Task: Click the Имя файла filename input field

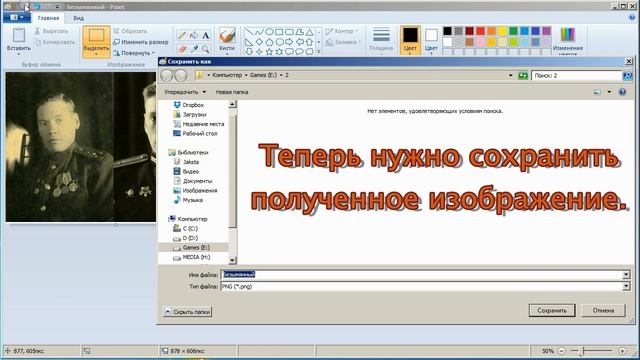Action: [422, 275]
